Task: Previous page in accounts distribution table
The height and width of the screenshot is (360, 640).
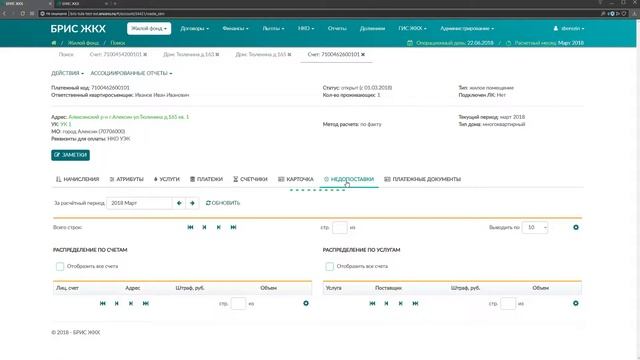Action: pyautogui.click(x=117, y=303)
